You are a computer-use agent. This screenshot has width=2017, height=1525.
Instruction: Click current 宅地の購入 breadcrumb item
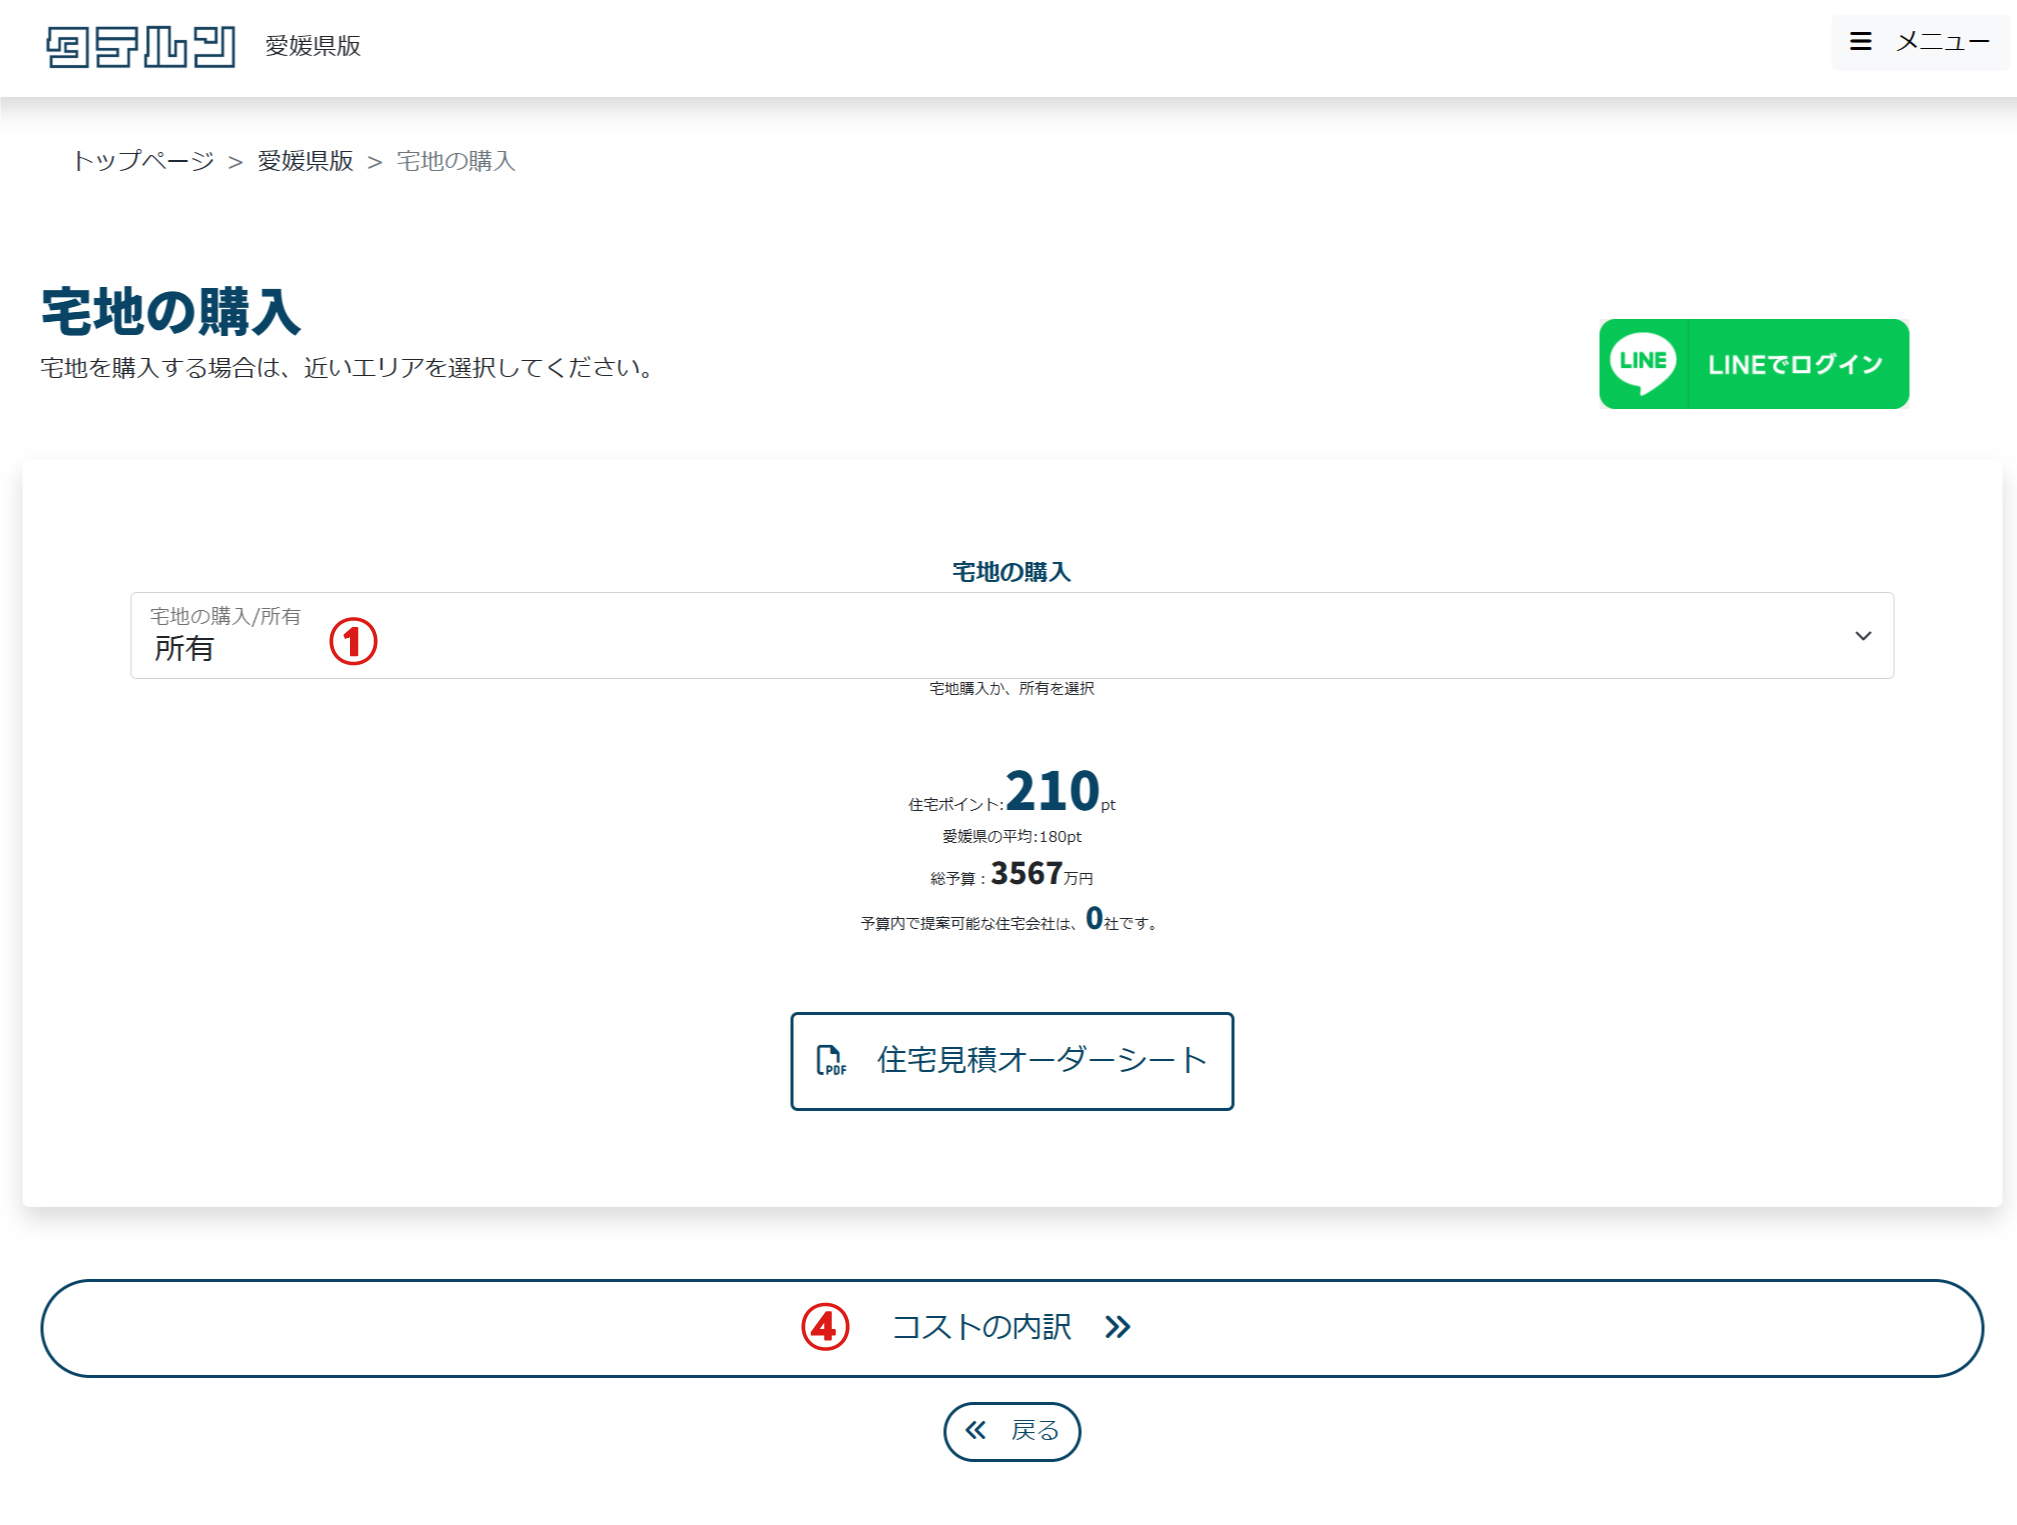point(455,161)
